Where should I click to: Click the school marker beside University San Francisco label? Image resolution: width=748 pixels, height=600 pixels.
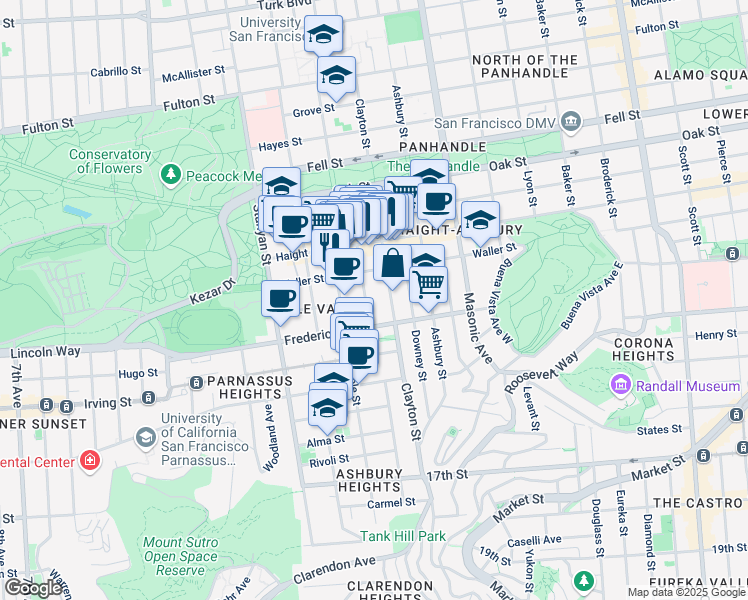(323, 34)
